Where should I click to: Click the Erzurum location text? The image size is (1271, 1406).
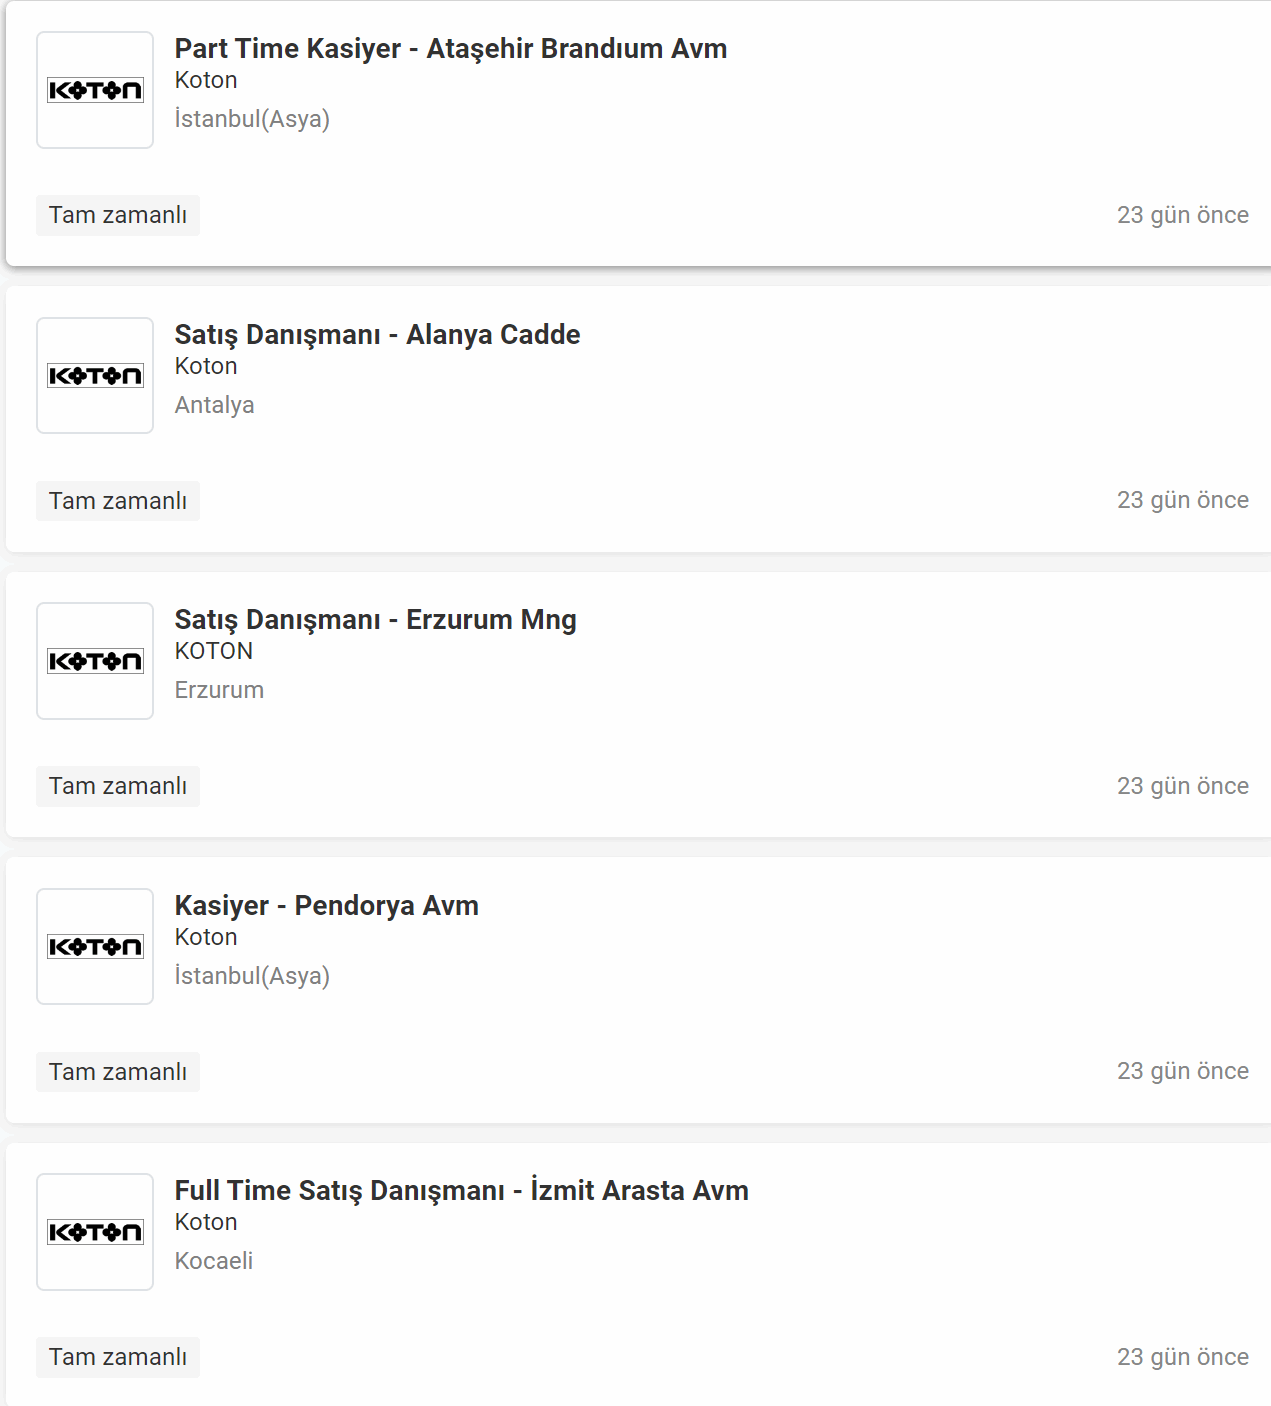(219, 690)
